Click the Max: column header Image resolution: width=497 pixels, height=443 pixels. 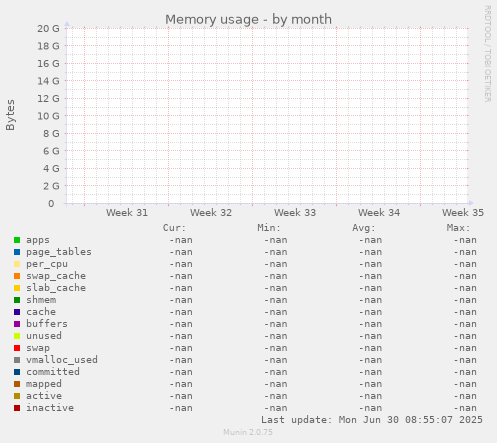[458, 228]
